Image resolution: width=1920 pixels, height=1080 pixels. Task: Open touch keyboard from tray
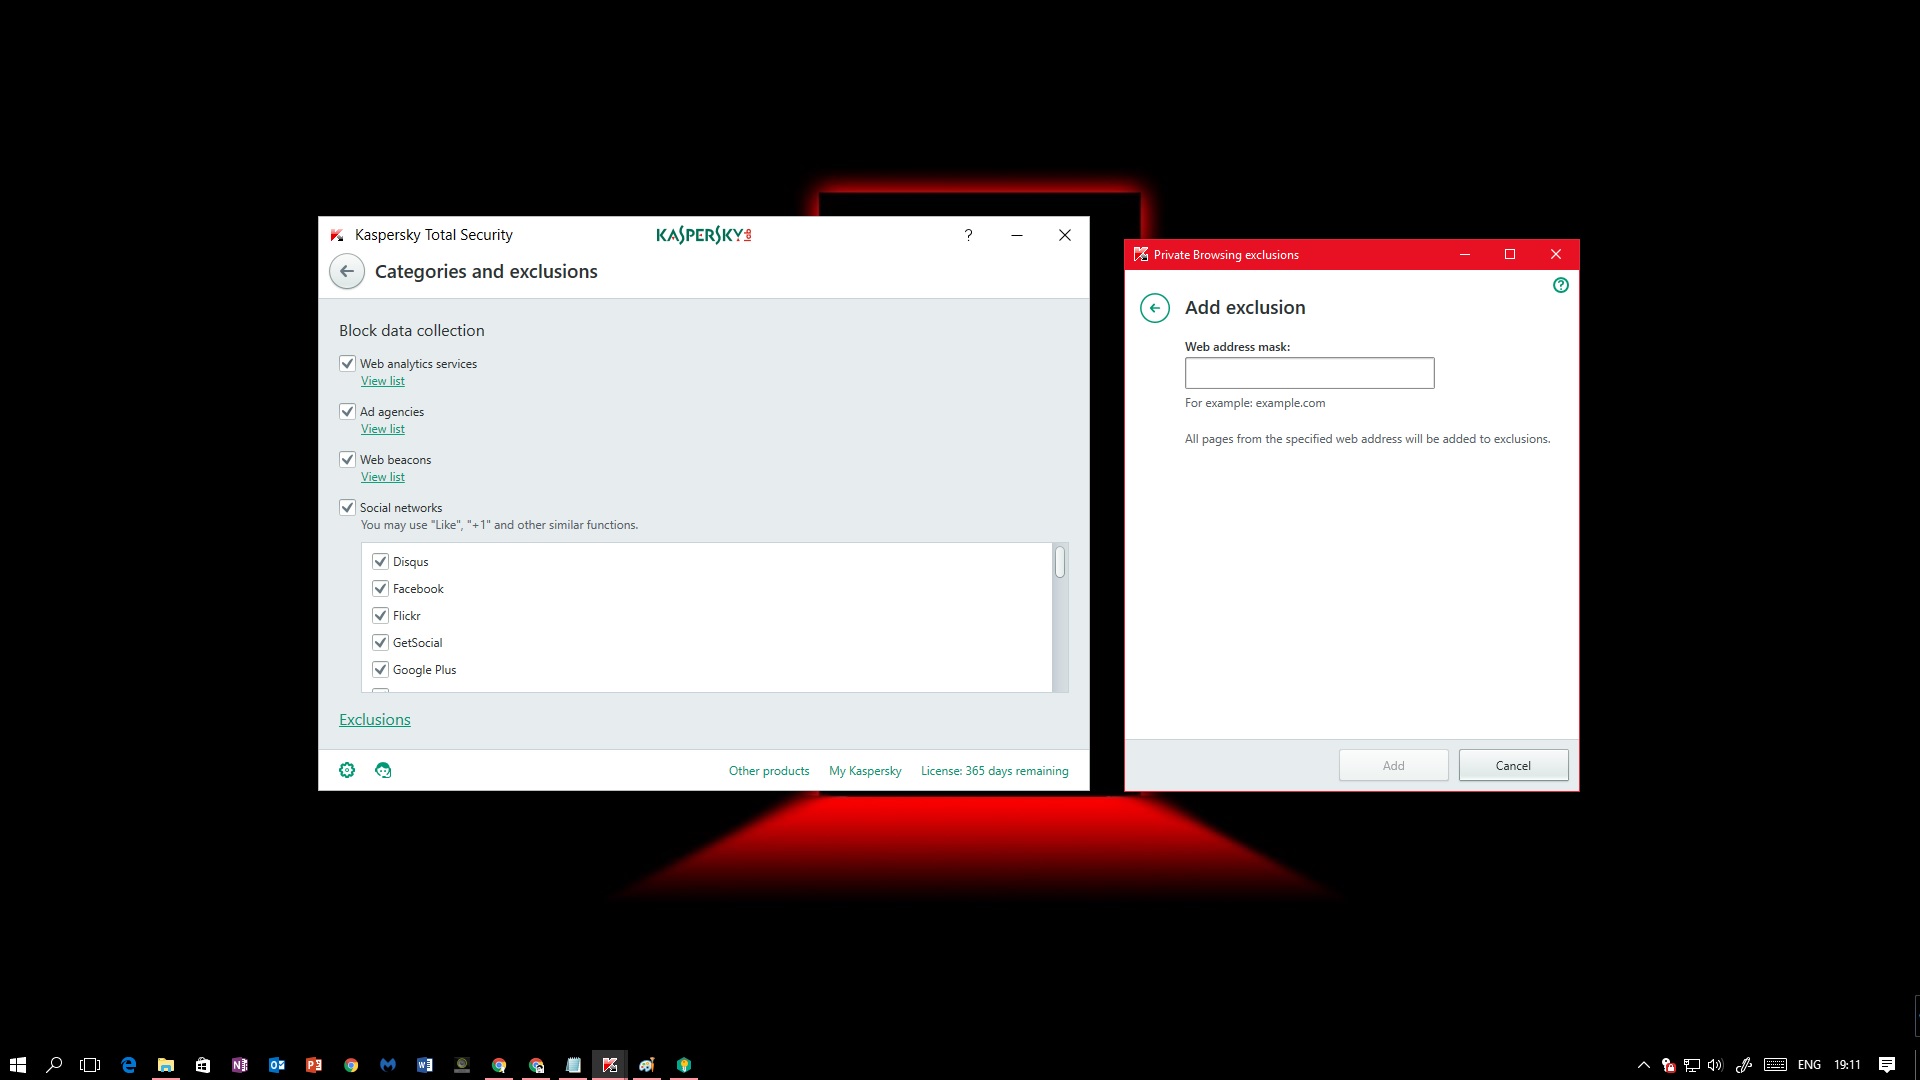point(1776,1065)
